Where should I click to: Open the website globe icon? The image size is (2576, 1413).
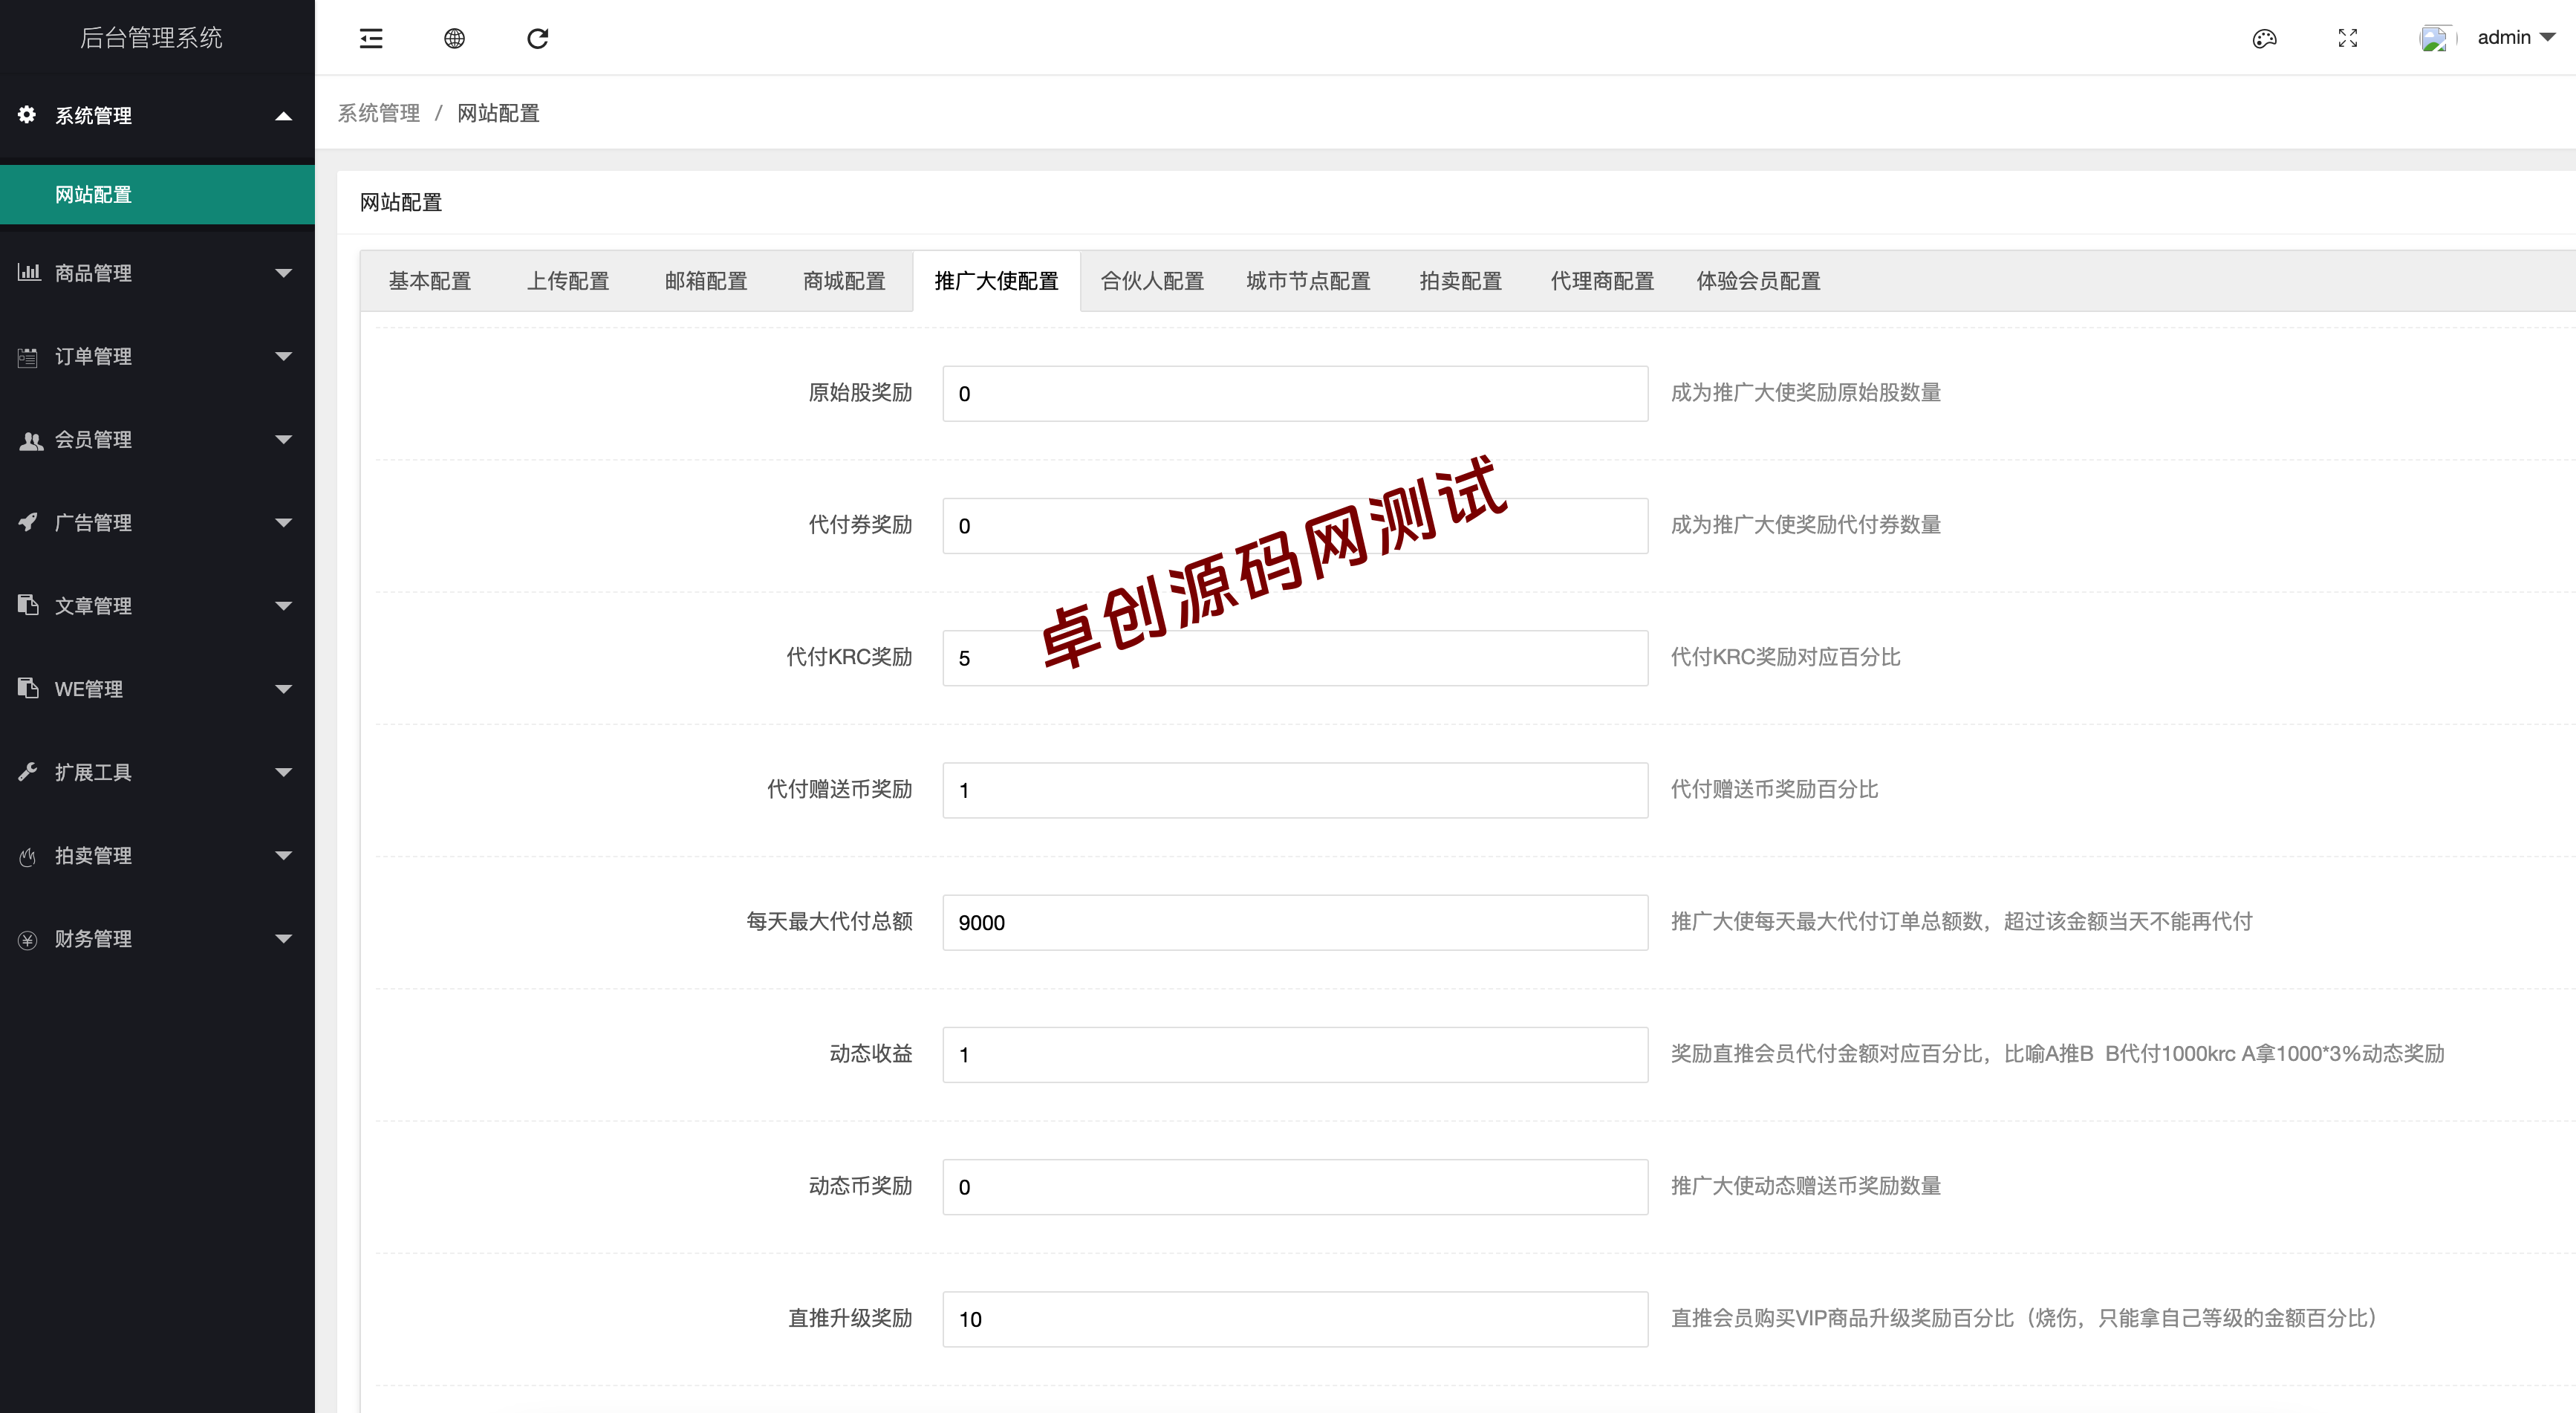[x=454, y=38]
